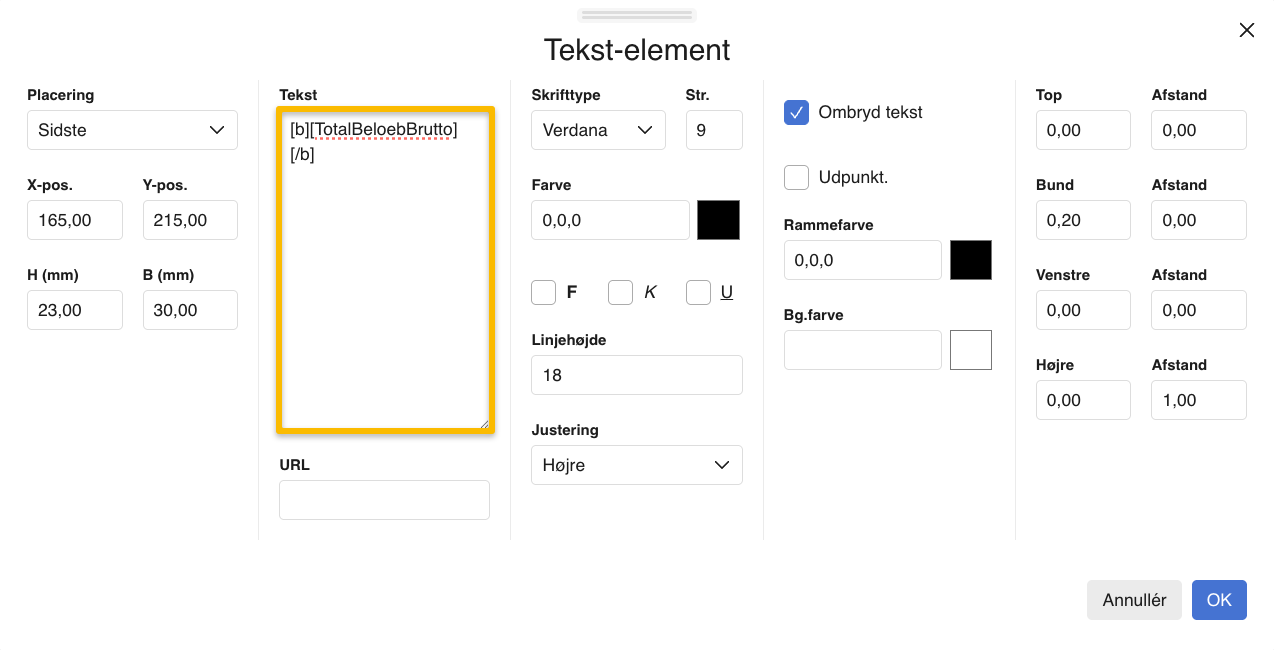
Task: Toggle the F bold checkbox
Action: 543,292
